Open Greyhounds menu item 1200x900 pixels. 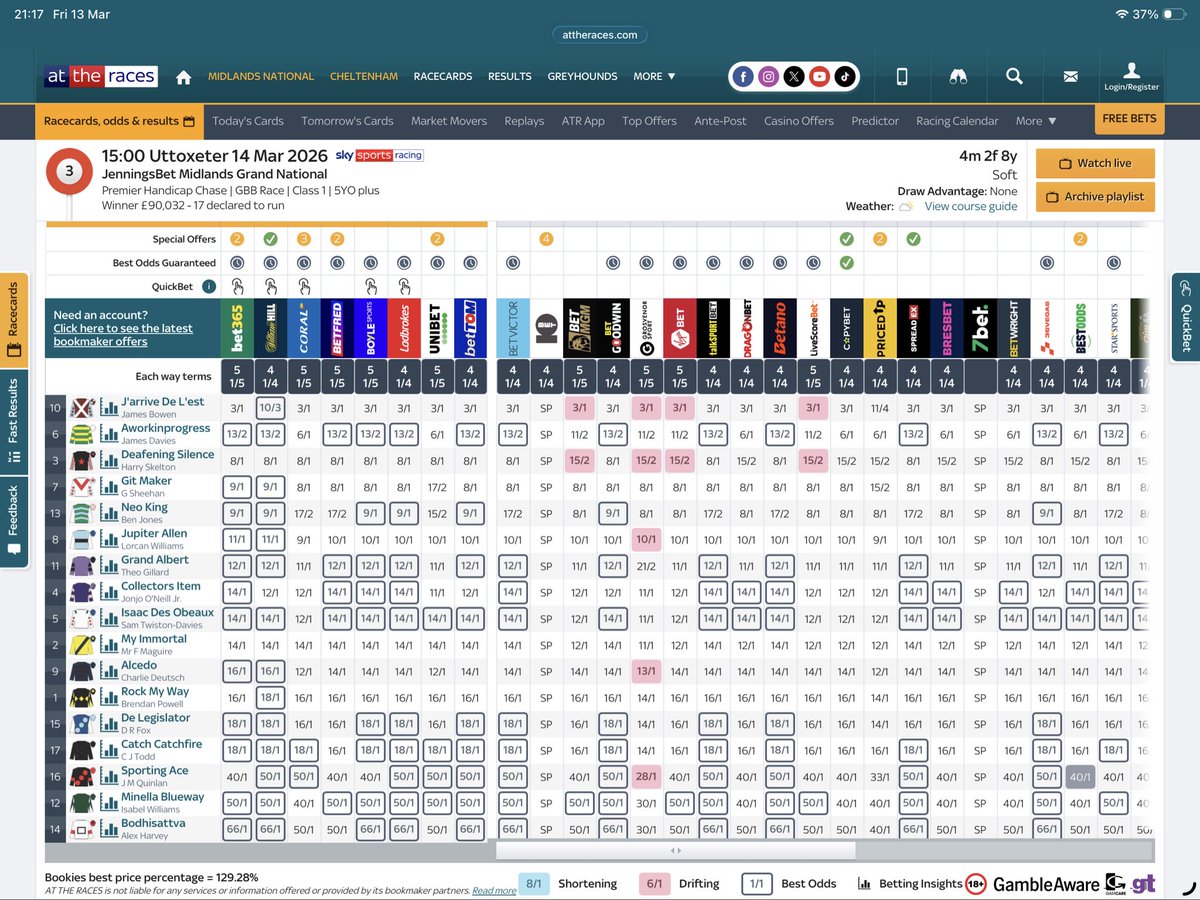pyautogui.click(x=583, y=77)
